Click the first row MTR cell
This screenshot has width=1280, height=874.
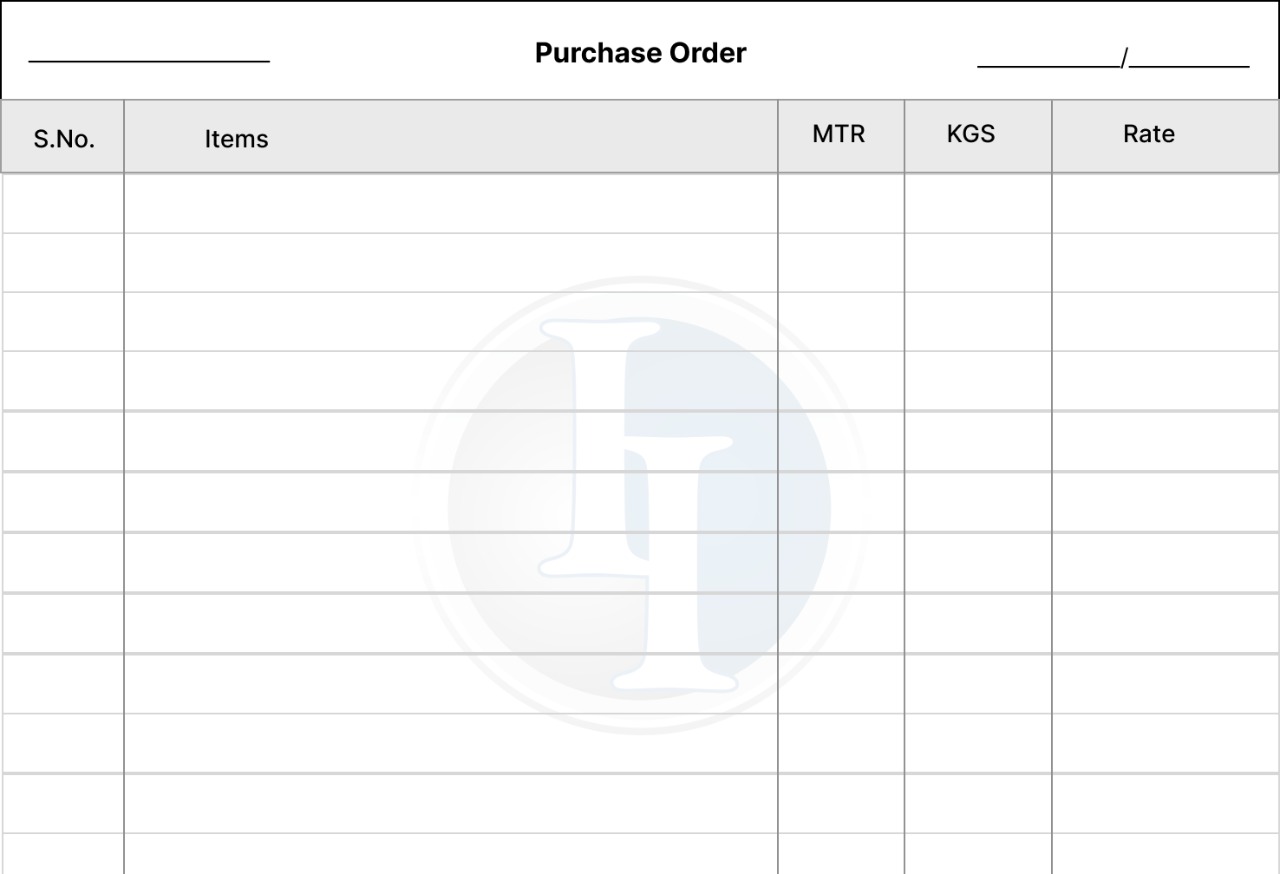pyautogui.click(x=840, y=204)
